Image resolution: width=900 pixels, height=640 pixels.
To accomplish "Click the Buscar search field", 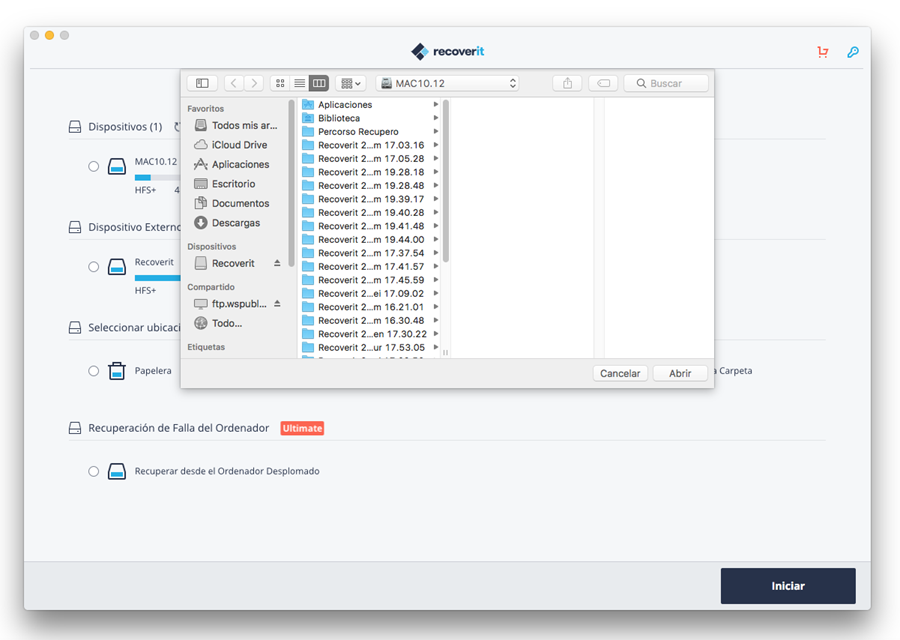I will [x=666, y=83].
